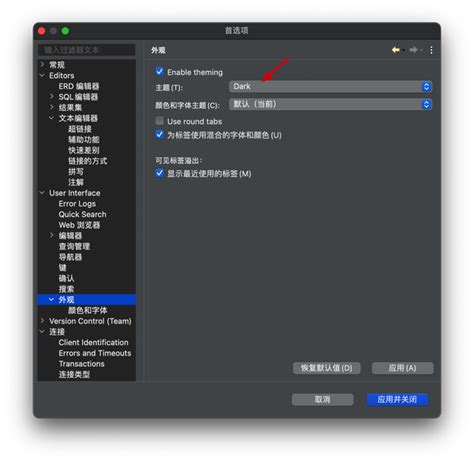Click the forward navigation arrow icon
Screen dimensions: 474x462
(413, 50)
